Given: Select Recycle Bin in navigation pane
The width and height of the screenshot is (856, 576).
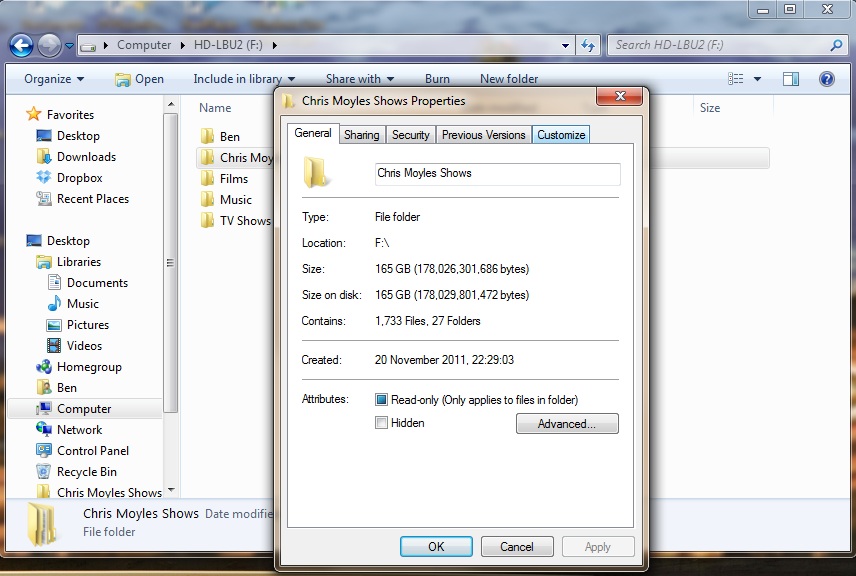Looking at the screenshot, I should (x=86, y=472).
